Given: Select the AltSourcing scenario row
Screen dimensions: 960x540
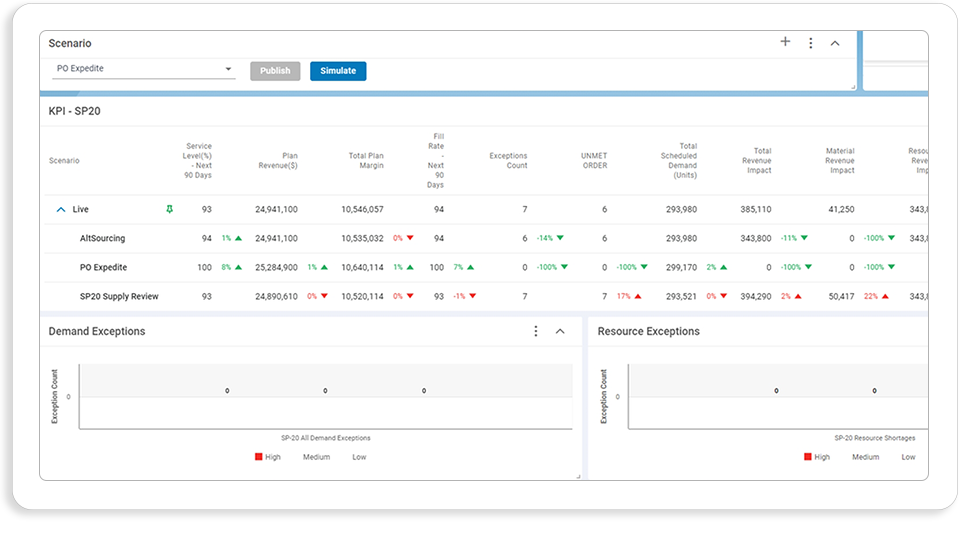Looking at the screenshot, I should pyautogui.click(x=486, y=238).
